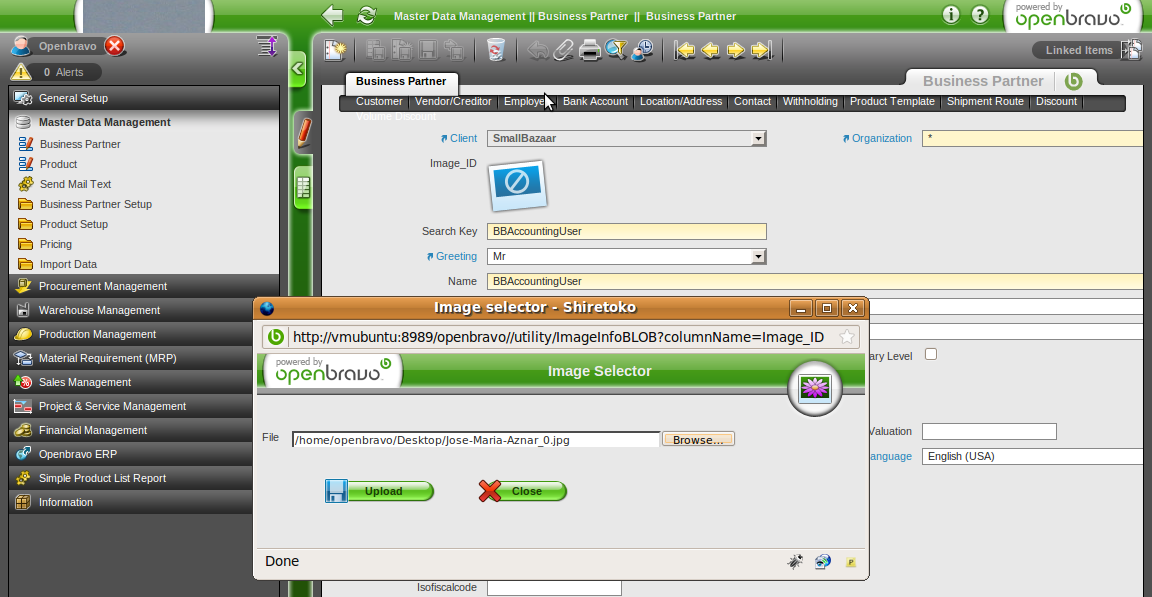Click the Search Key input field
This screenshot has width=1152, height=597.
pos(627,231)
